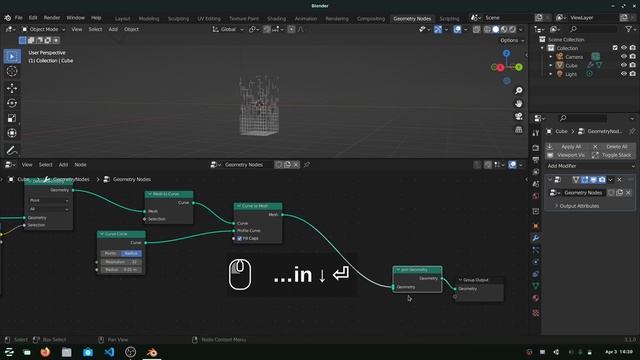Screen dimensions: 640x360
Task: Select the 3D Cursor tool
Action: tap(12, 71)
